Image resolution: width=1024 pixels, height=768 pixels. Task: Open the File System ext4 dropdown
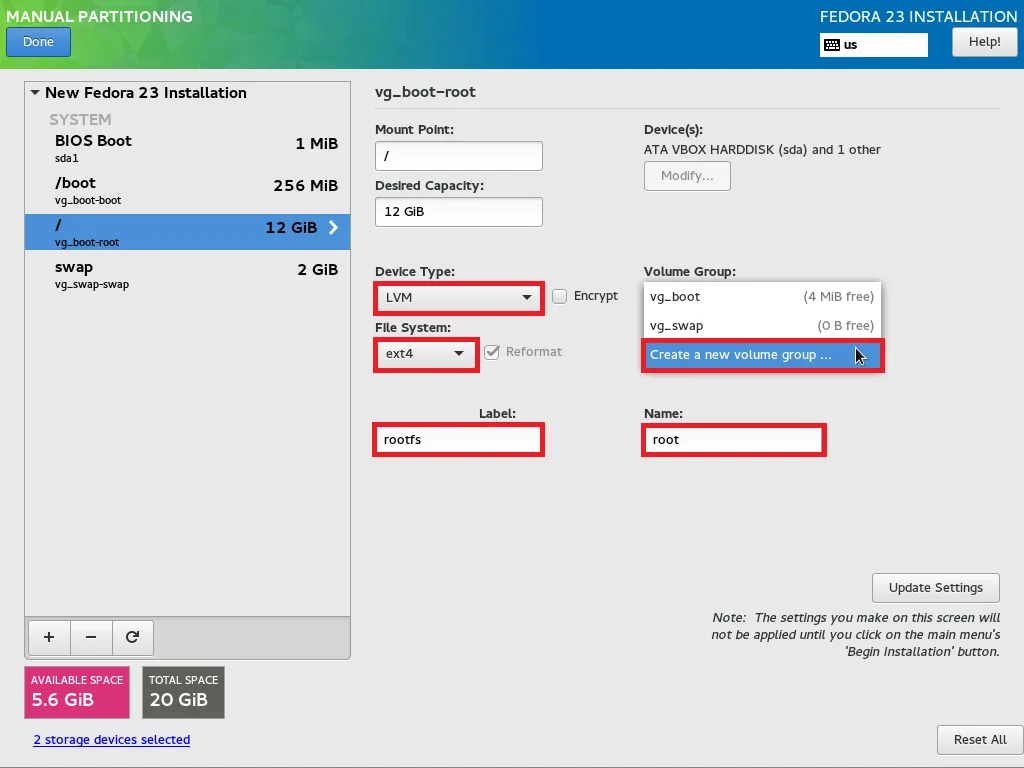click(426, 354)
